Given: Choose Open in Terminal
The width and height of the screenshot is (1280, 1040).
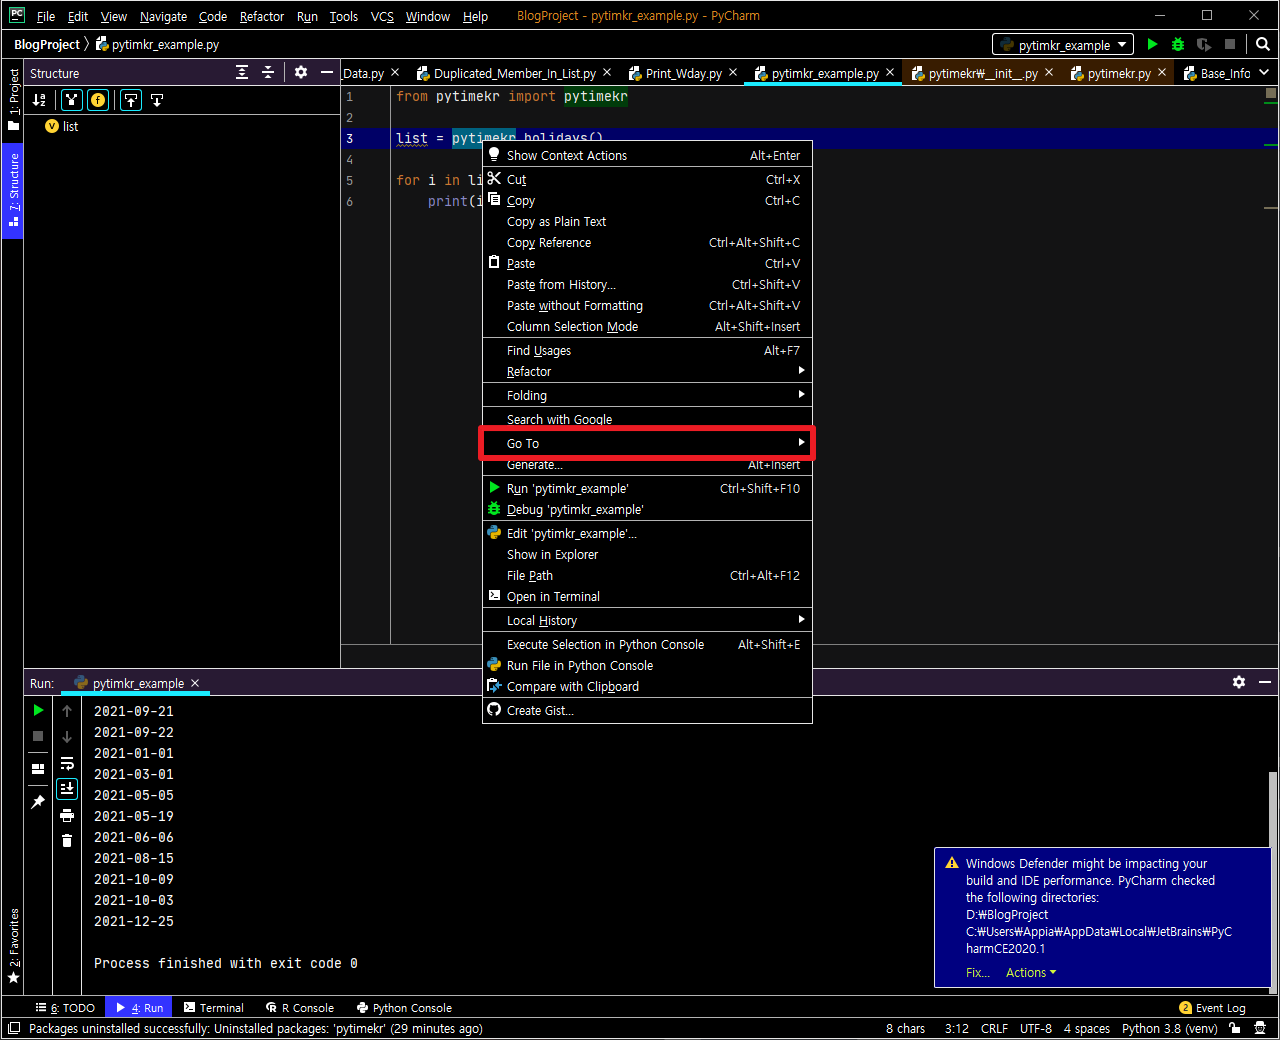Looking at the screenshot, I should [647, 596].
